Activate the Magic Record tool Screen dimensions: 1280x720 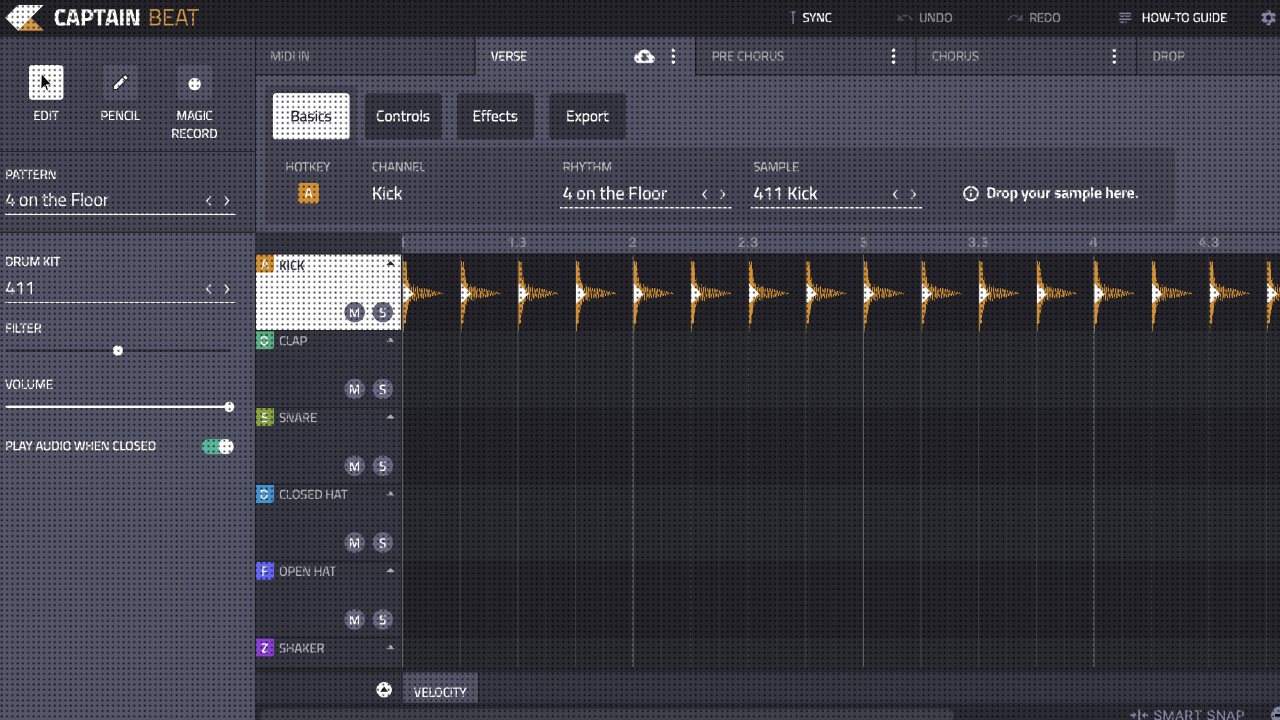click(194, 83)
